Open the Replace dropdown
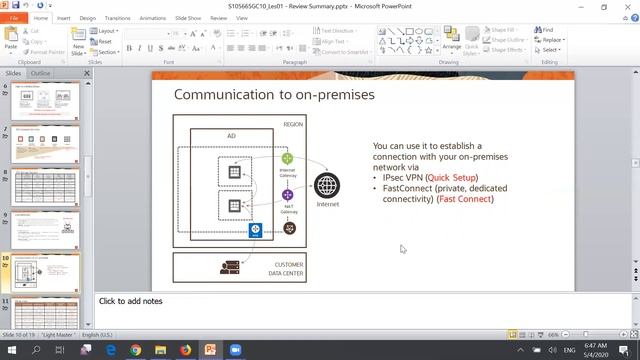 [550, 40]
